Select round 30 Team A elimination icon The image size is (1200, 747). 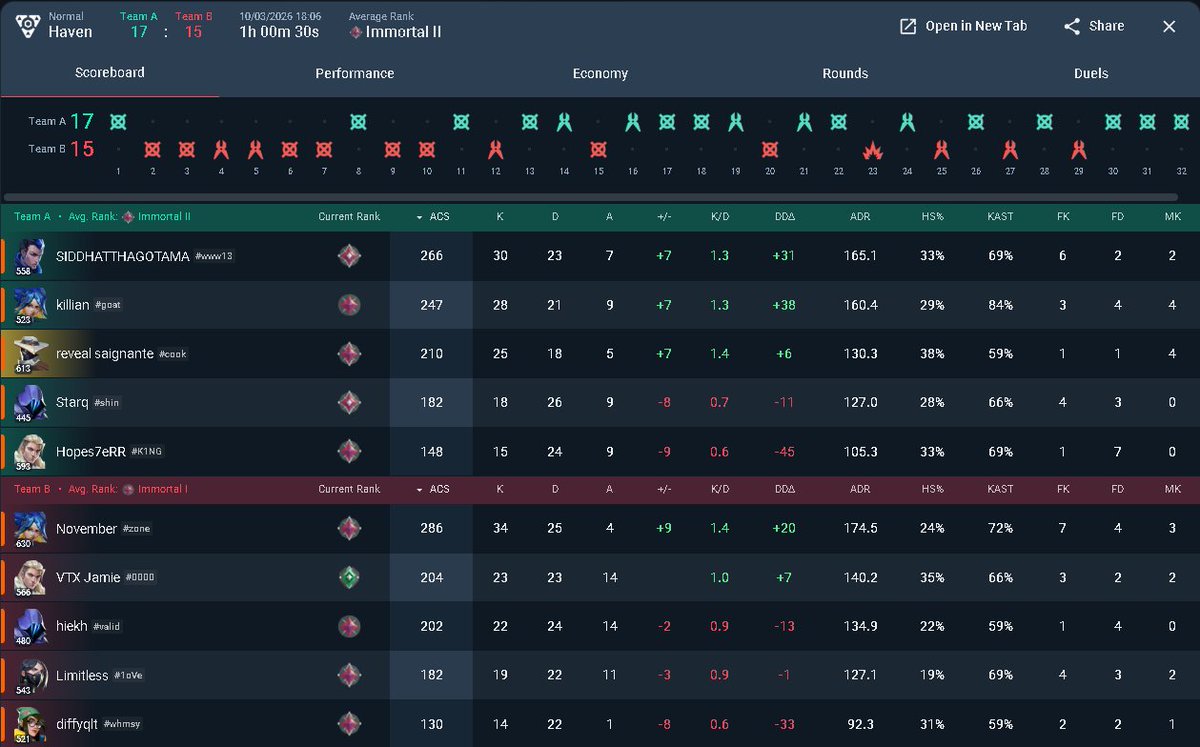pos(1113,122)
